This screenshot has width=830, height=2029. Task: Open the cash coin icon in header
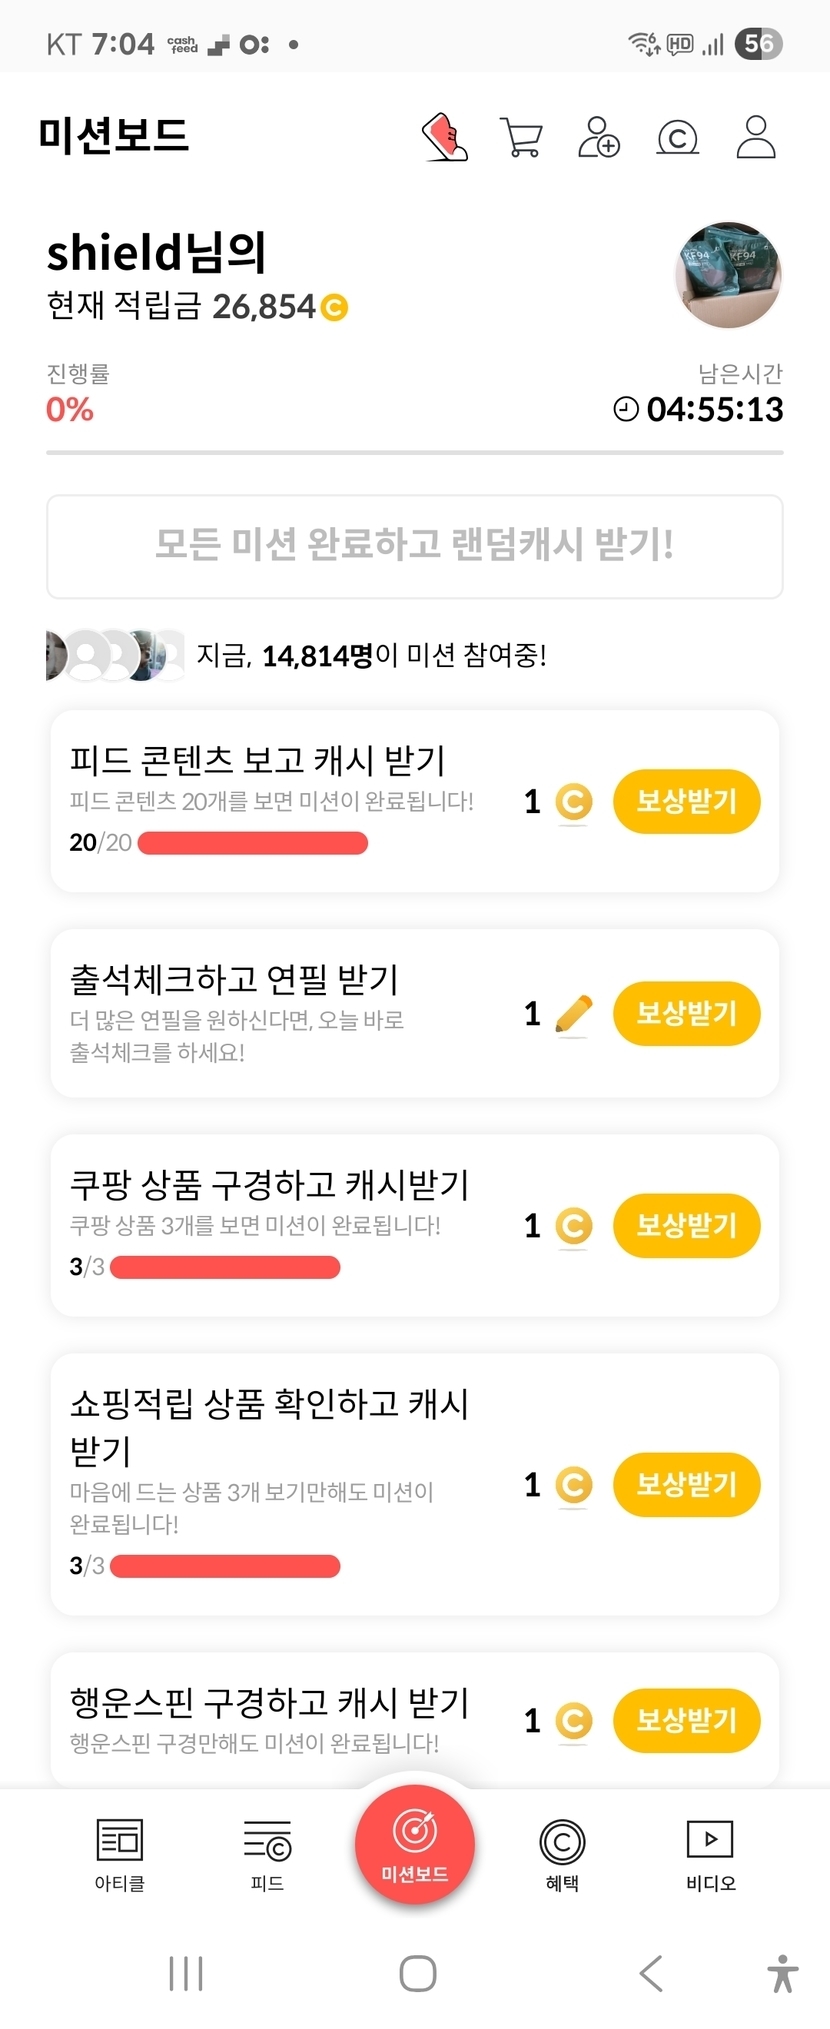677,137
